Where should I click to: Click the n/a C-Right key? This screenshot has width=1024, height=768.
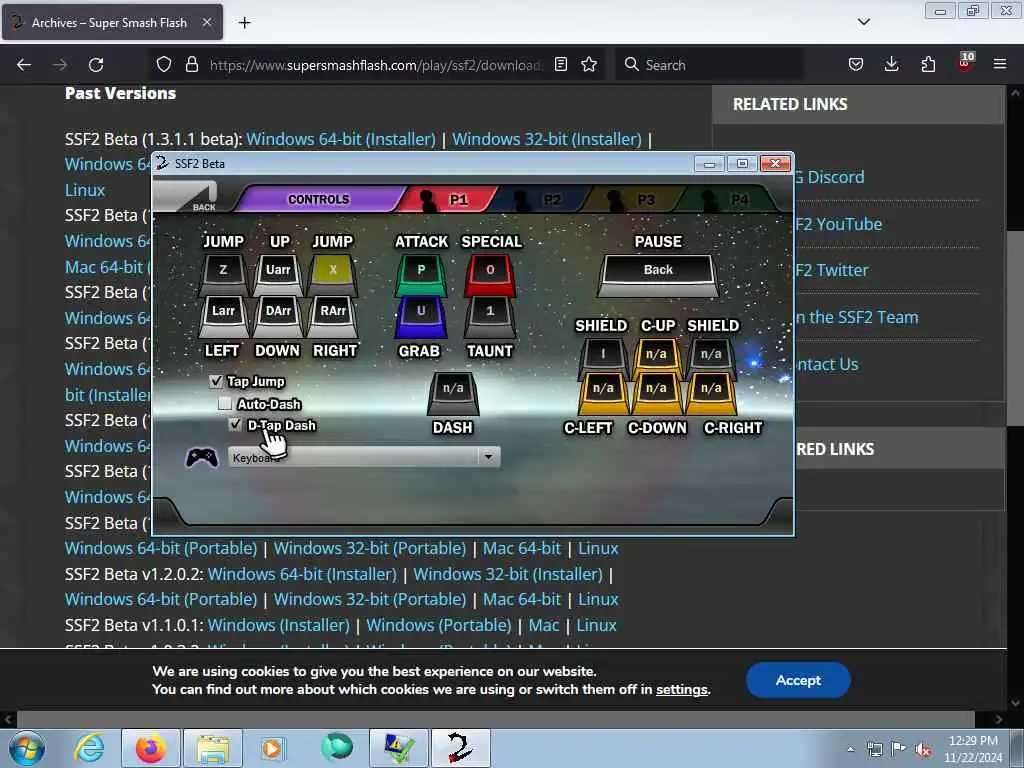click(x=711, y=393)
